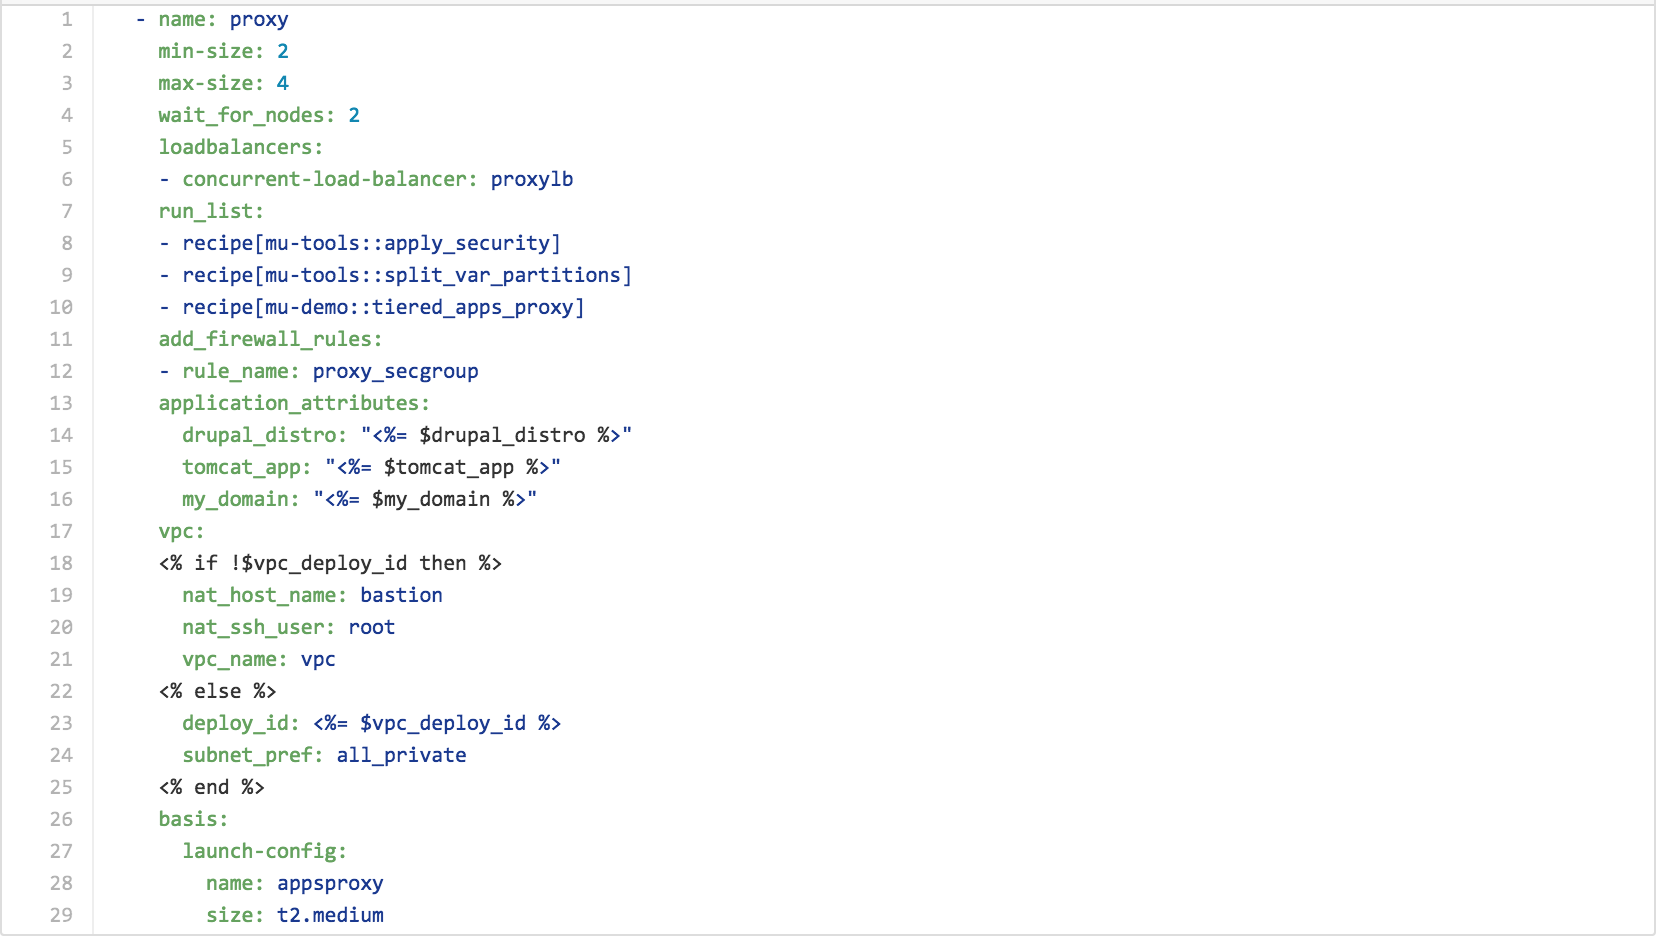Click line number 29 in the gutter
The width and height of the screenshot is (1656, 938).
click(x=61, y=915)
